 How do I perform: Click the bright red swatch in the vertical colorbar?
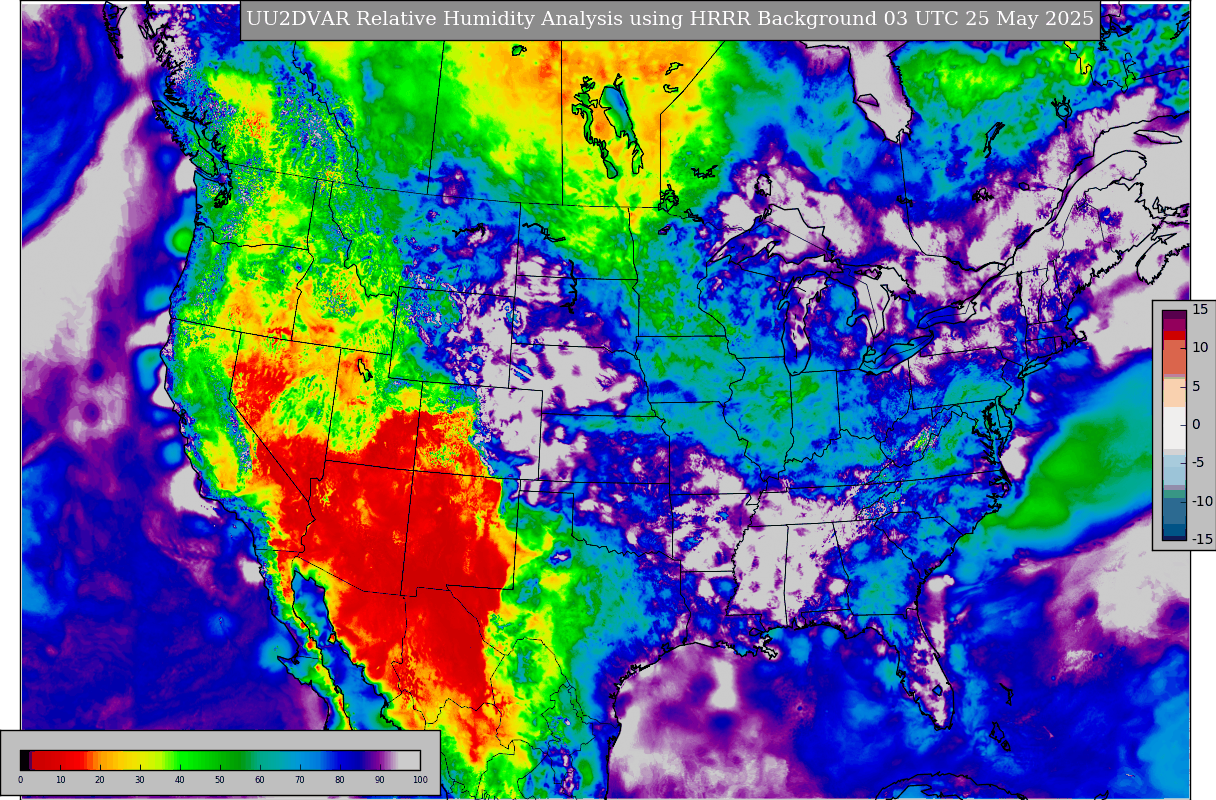tap(1174, 335)
